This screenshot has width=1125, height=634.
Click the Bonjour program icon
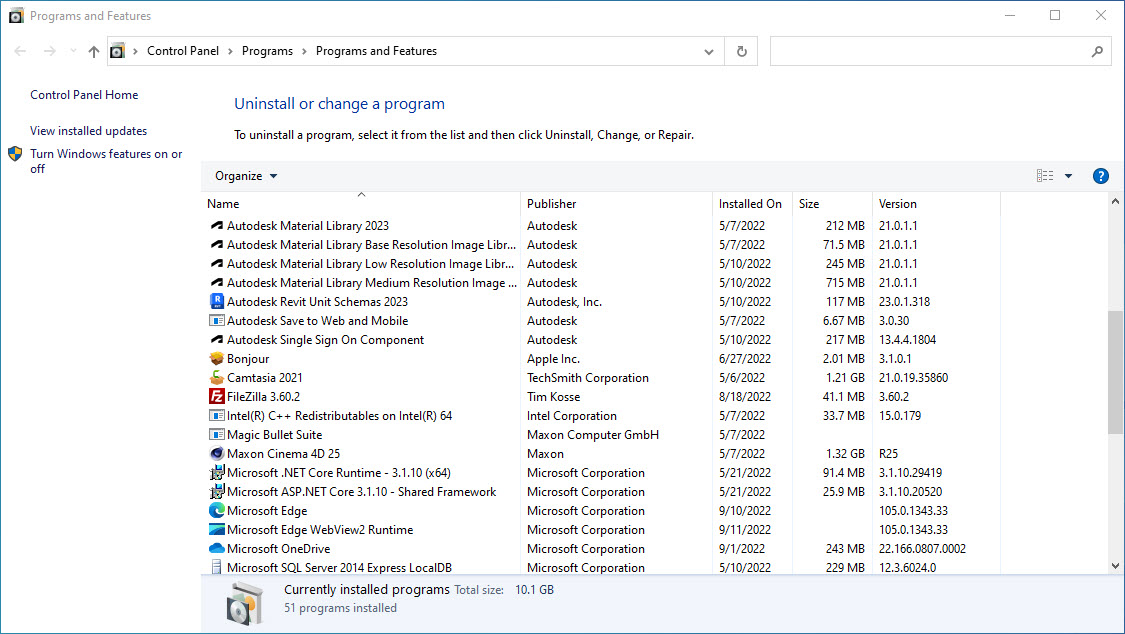click(216, 359)
